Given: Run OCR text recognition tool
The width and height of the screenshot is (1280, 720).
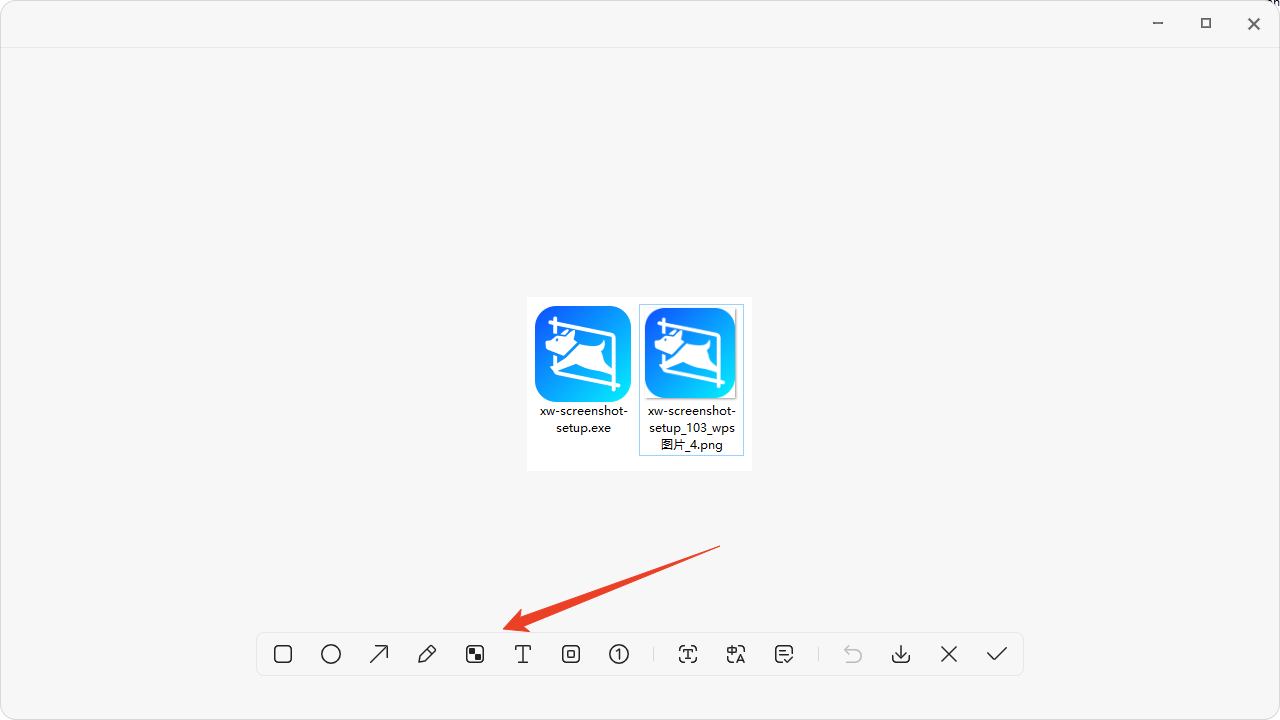Looking at the screenshot, I should coord(688,654).
